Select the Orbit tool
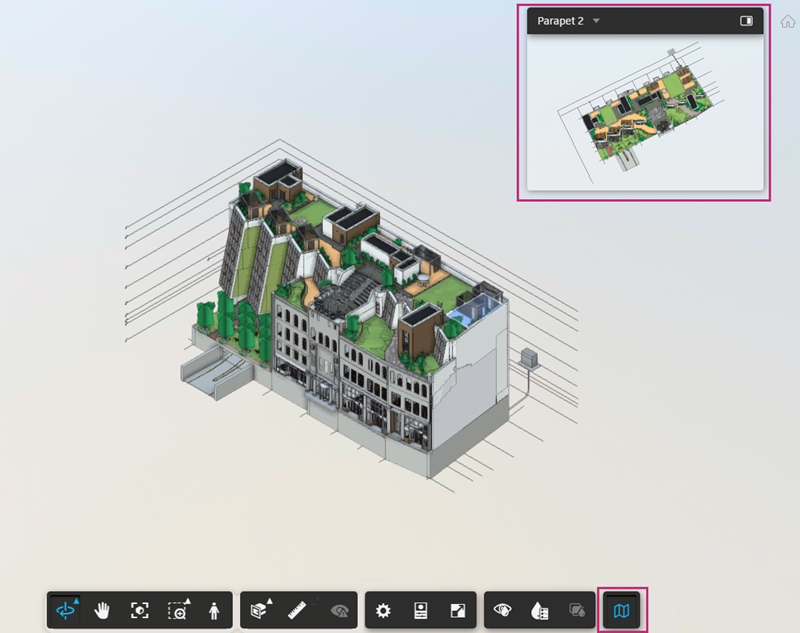This screenshot has width=800, height=633. (x=66, y=610)
